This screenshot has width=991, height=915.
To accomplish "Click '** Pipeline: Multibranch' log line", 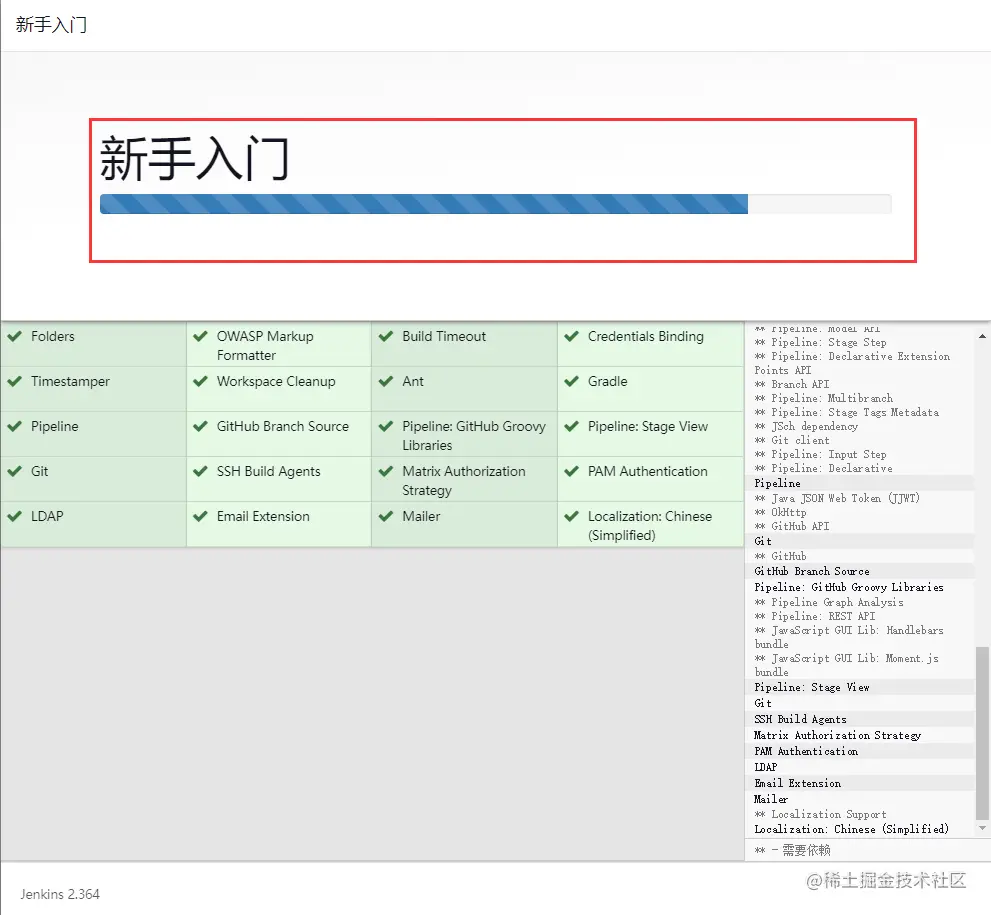I will pos(824,398).
